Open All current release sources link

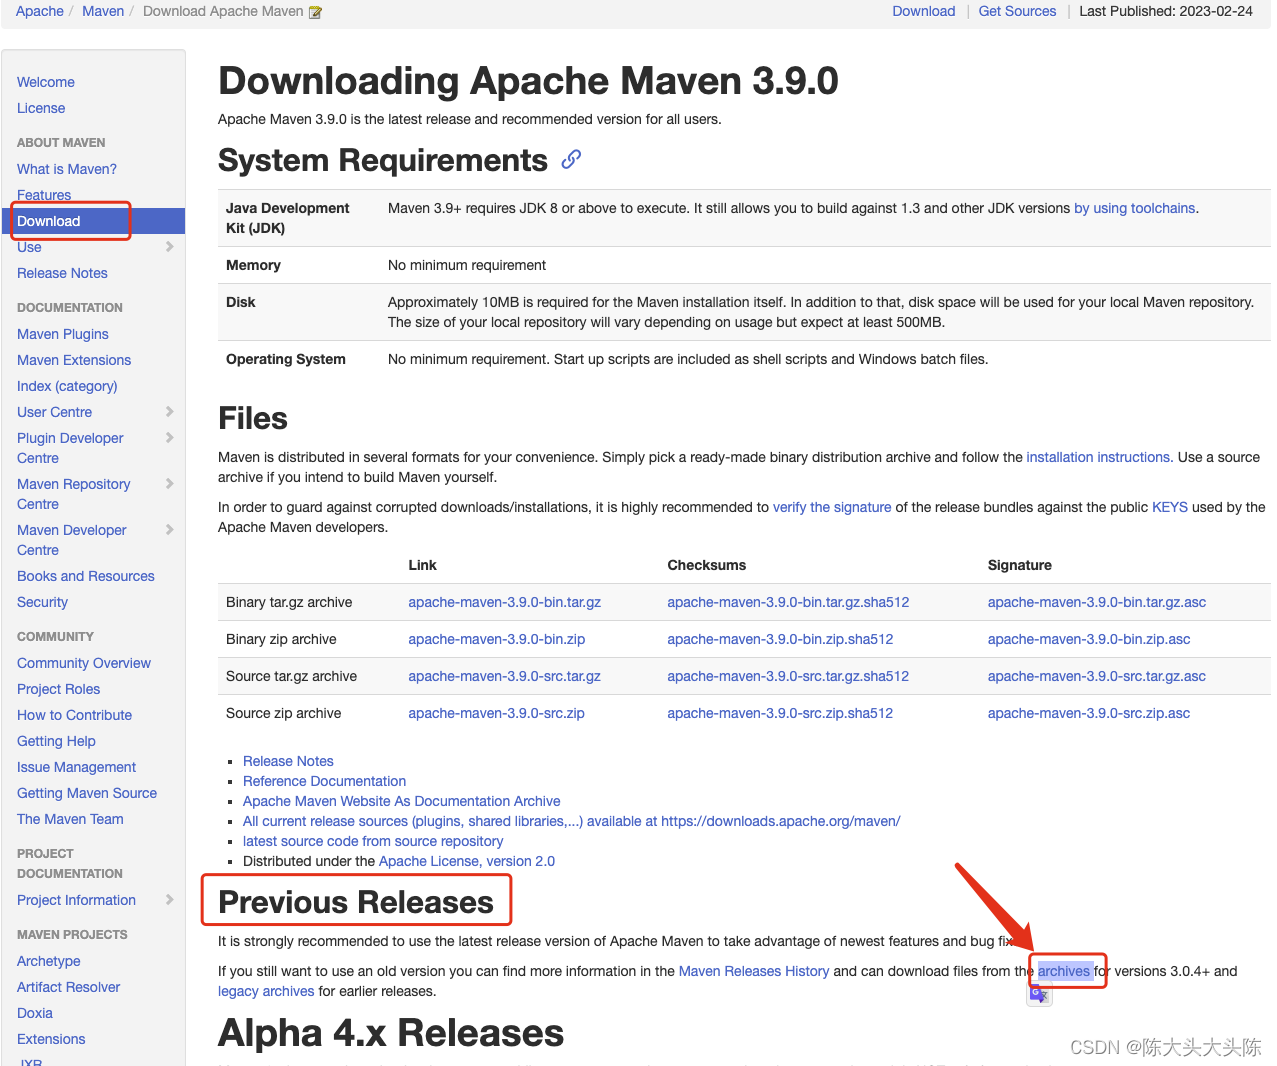point(572,821)
